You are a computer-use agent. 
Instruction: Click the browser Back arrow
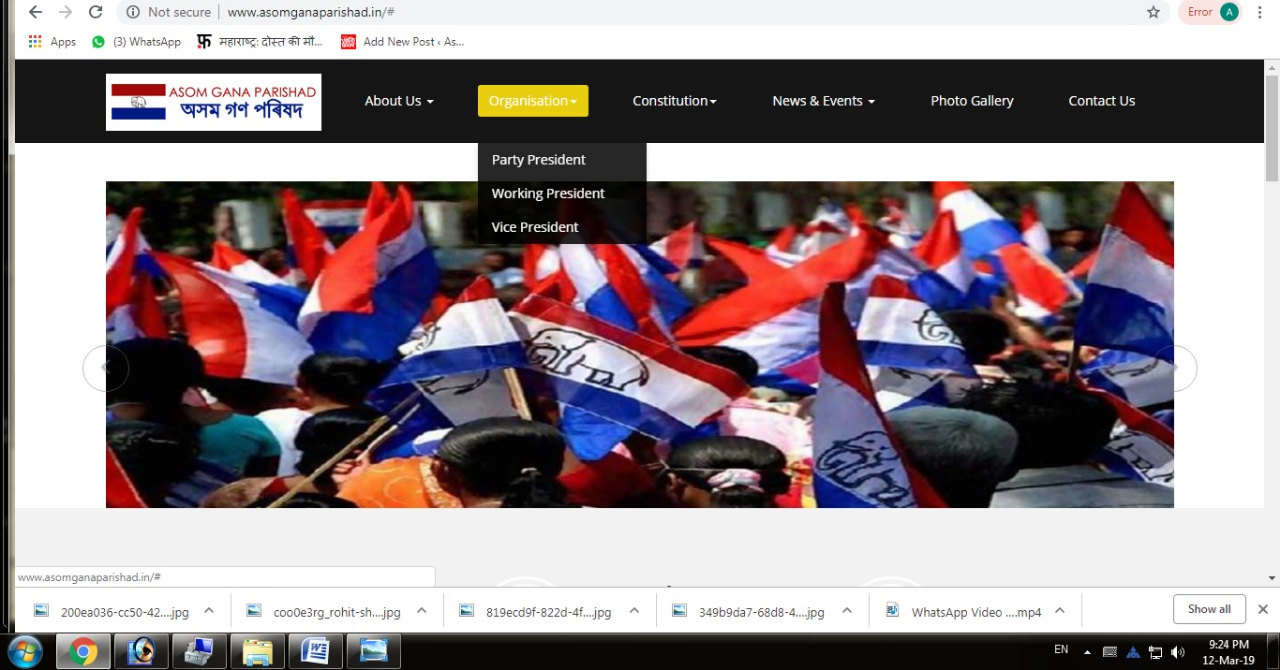tap(35, 12)
